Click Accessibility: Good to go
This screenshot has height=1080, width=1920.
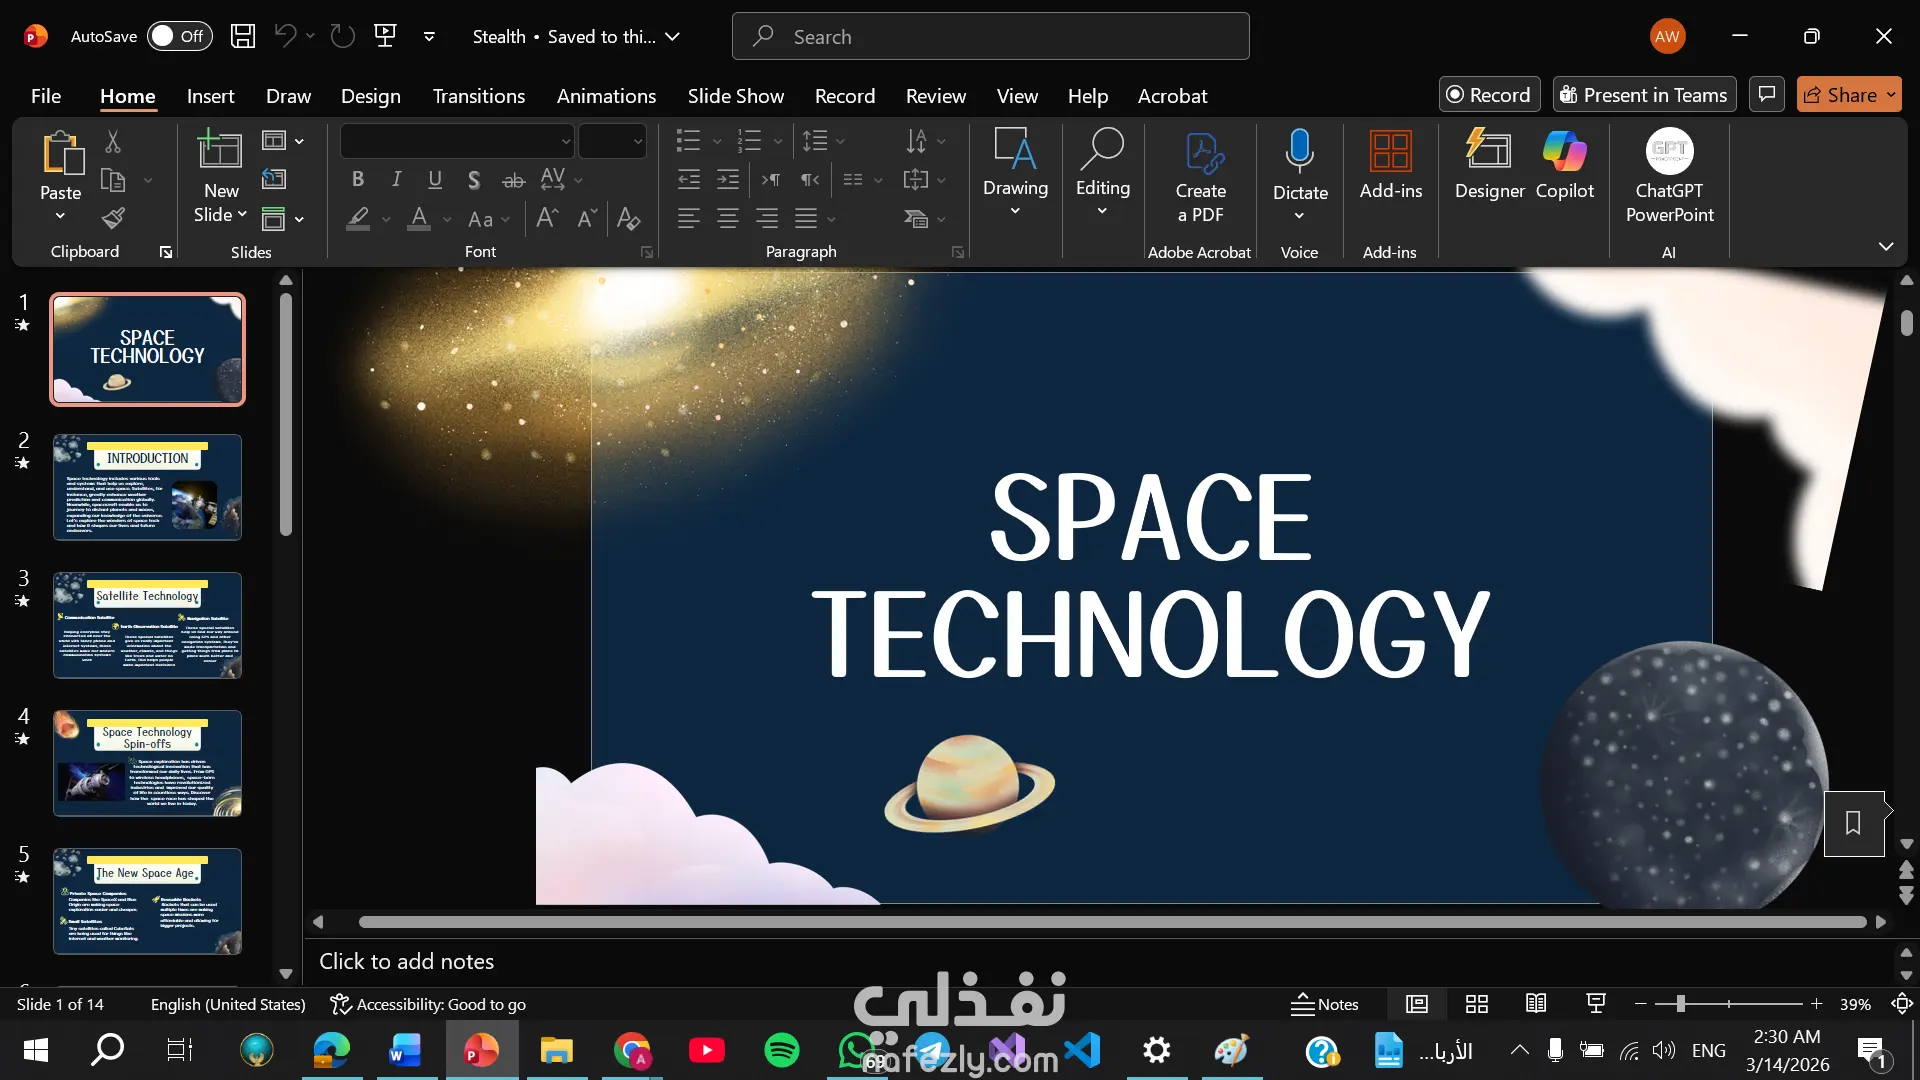[x=427, y=1004]
